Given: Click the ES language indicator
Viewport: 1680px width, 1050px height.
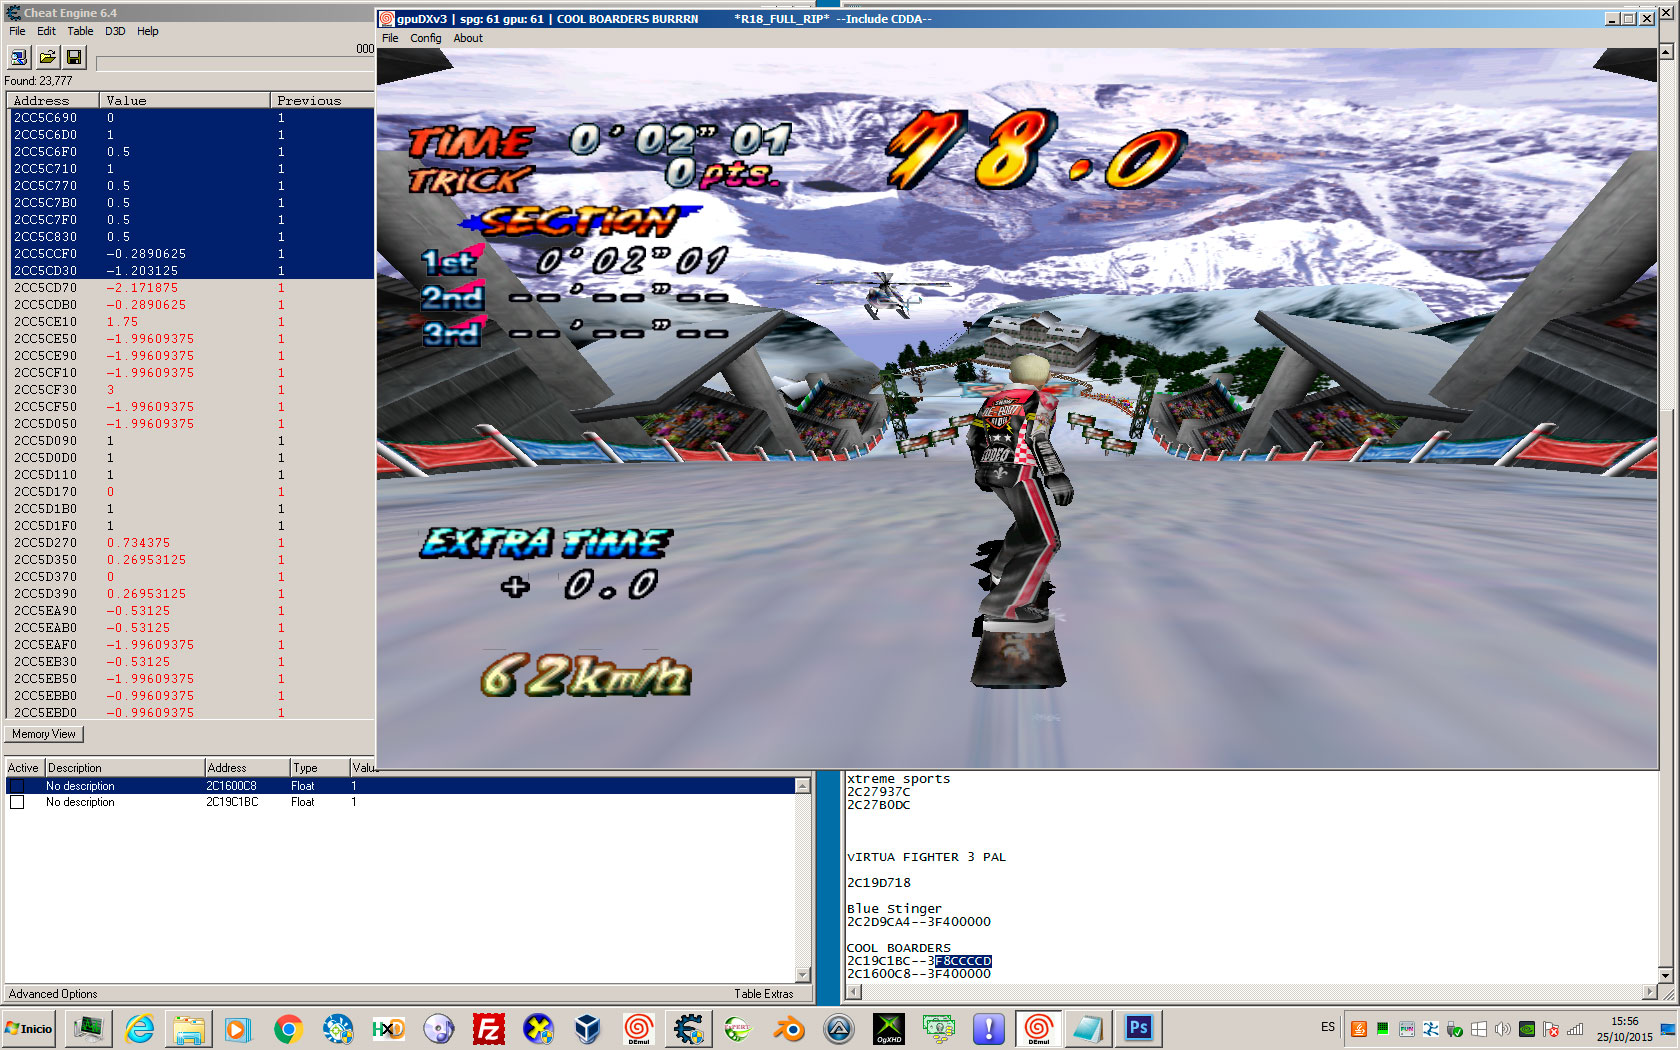Looking at the screenshot, I should coord(1328,1027).
